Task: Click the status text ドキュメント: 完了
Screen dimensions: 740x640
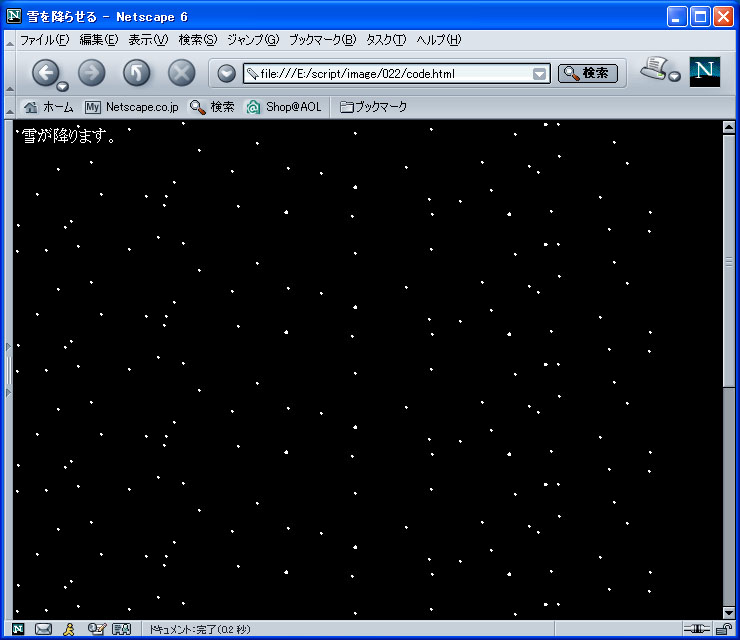Action: [x=200, y=629]
